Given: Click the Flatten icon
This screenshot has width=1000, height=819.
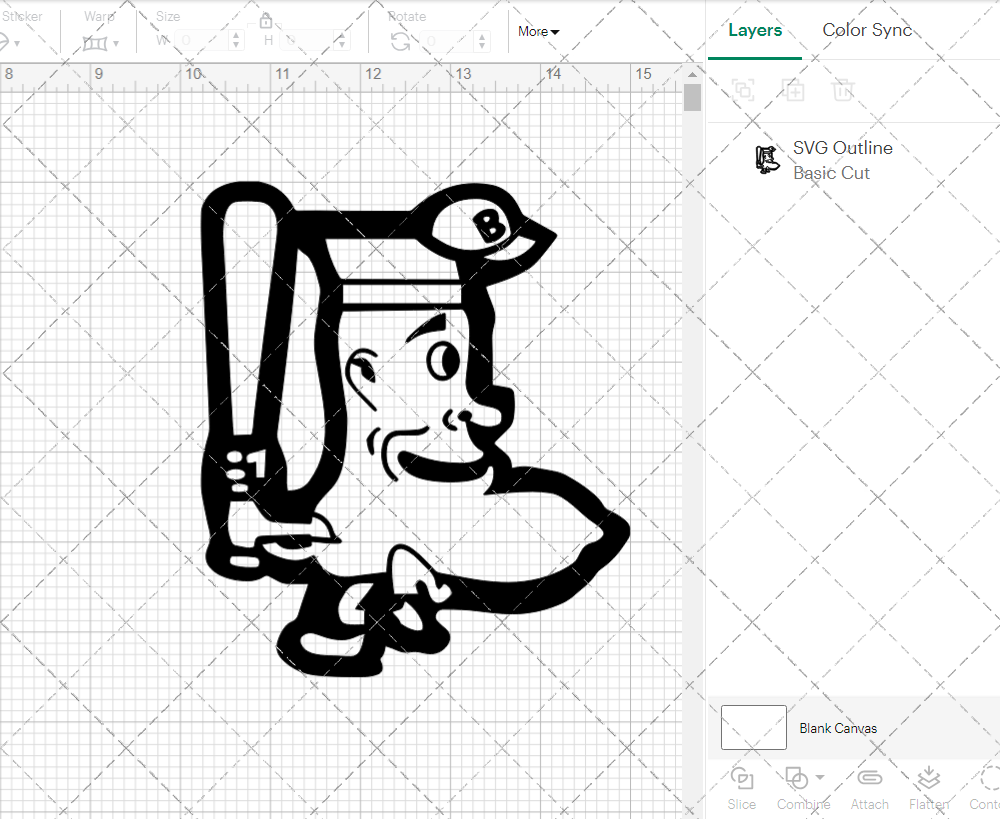Looking at the screenshot, I should pyautogui.click(x=929, y=779).
